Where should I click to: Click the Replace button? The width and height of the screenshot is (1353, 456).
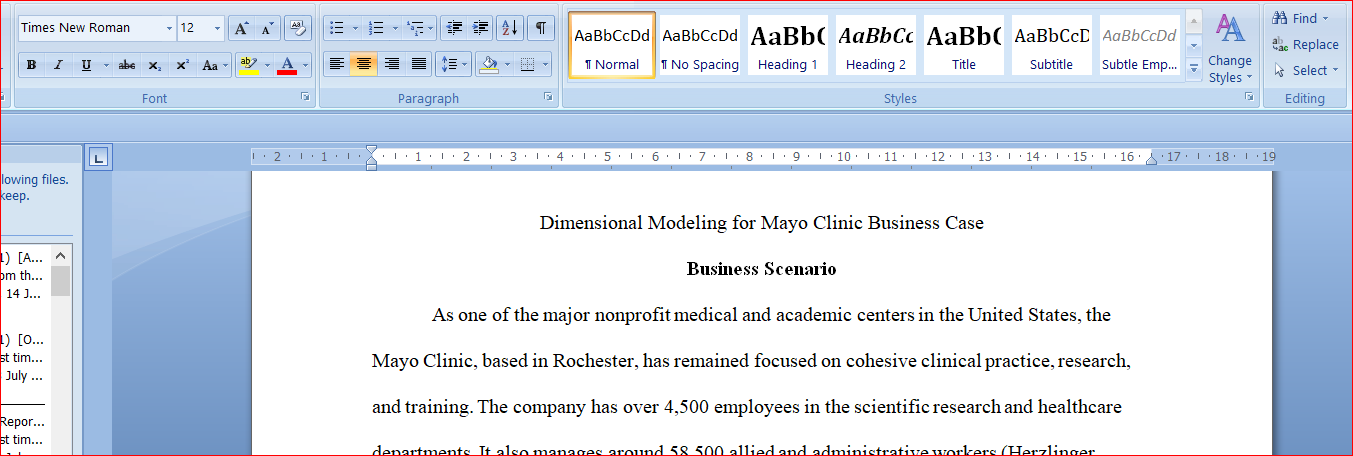click(1306, 44)
